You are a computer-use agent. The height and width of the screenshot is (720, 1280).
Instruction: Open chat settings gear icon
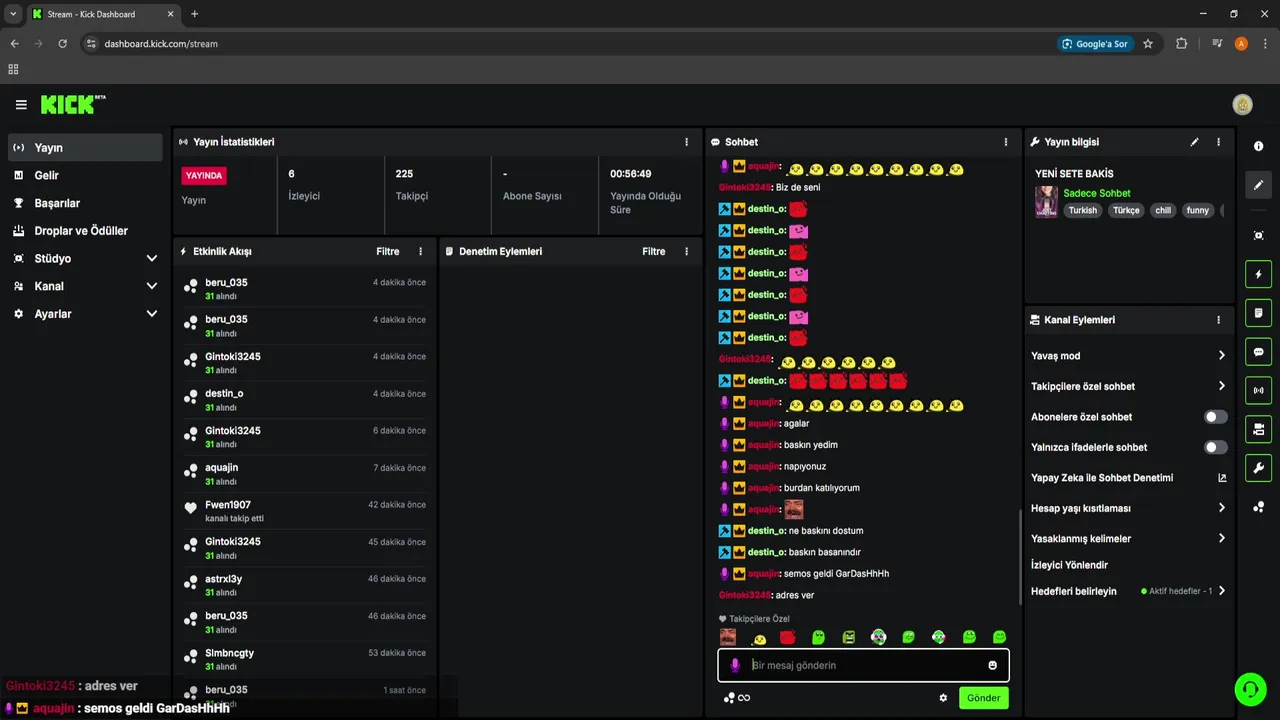[x=942, y=698]
